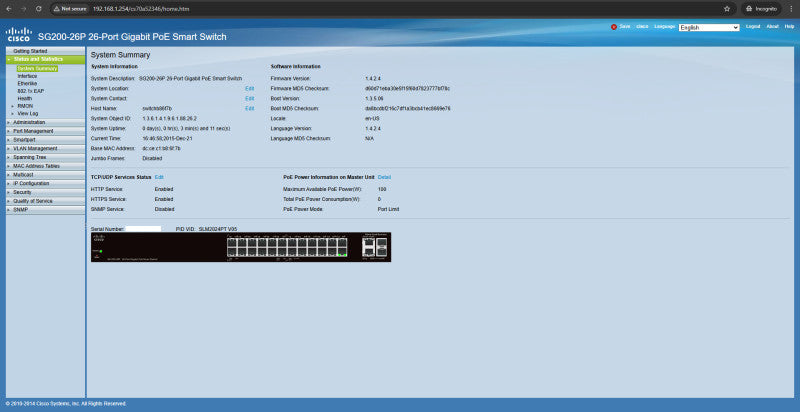Click the Firmware MD5 Checksum value
The width and height of the screenshot is (800, 412).
[407, 89]
